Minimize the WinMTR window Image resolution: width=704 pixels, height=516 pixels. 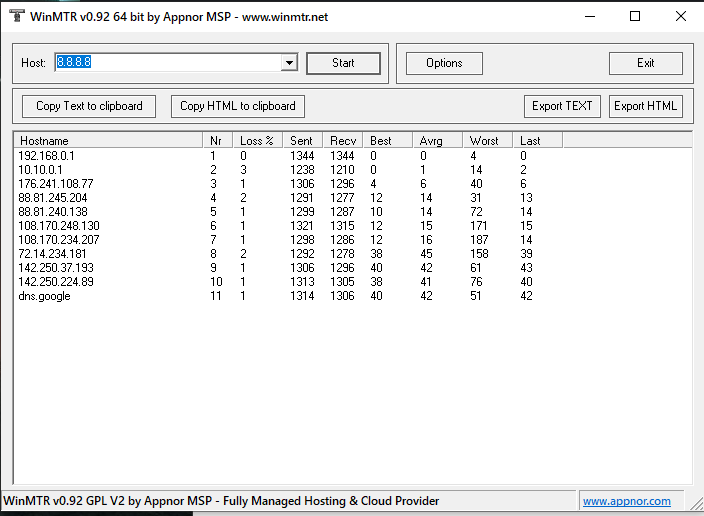pos(590,16)
